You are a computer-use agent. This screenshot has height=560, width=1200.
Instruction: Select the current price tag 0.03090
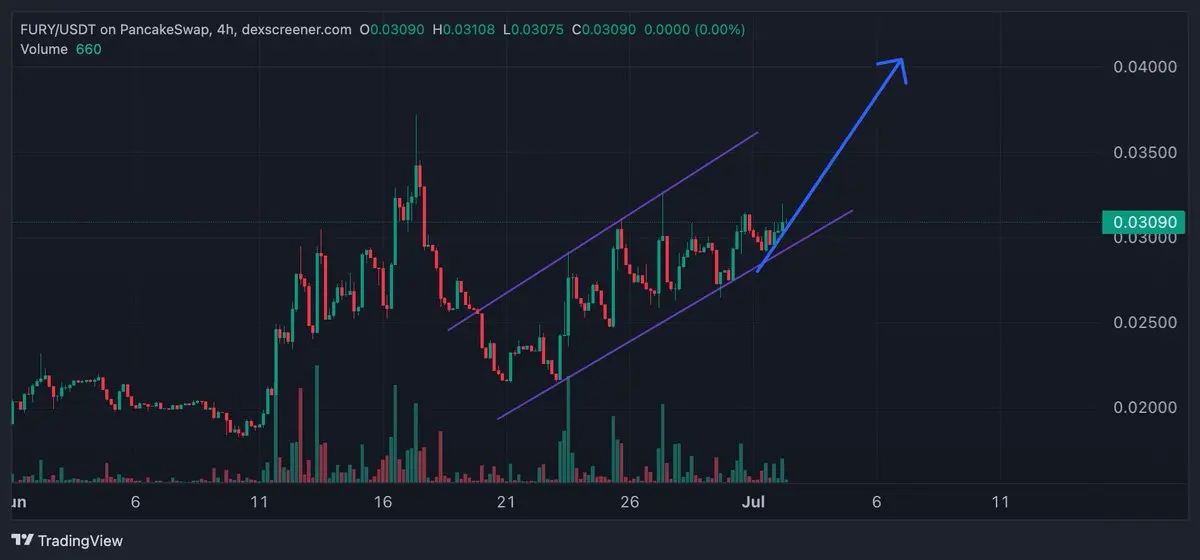[x=1143, y=222]
